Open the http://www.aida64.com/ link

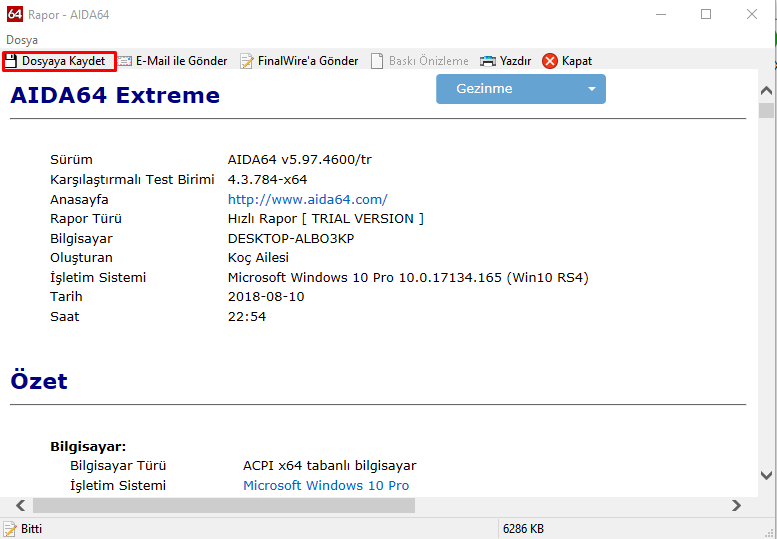[x=307, y=199]
